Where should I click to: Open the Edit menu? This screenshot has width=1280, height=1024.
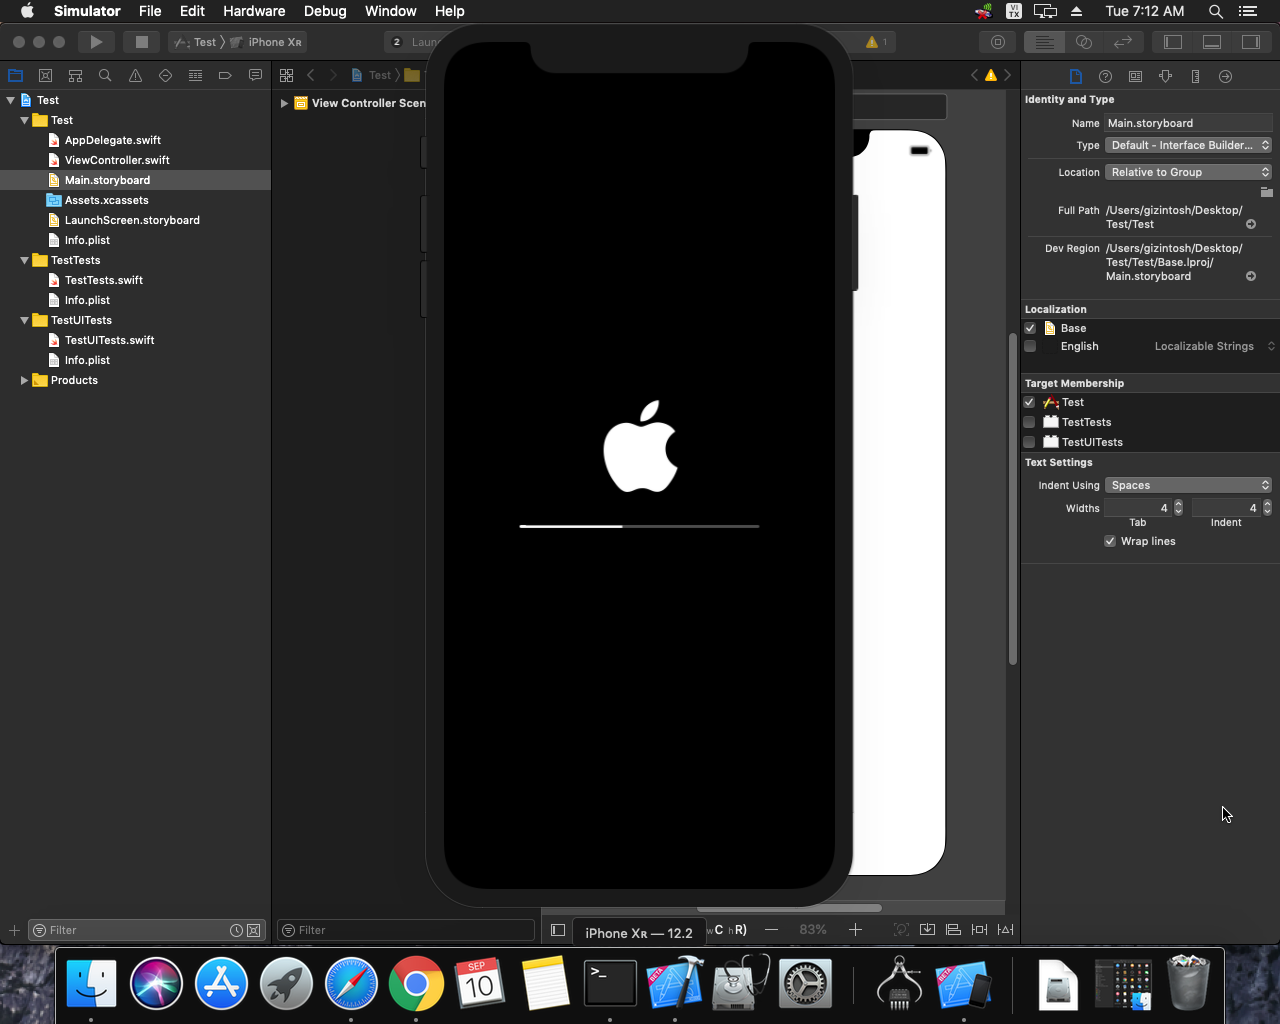(x=192, y=11)
